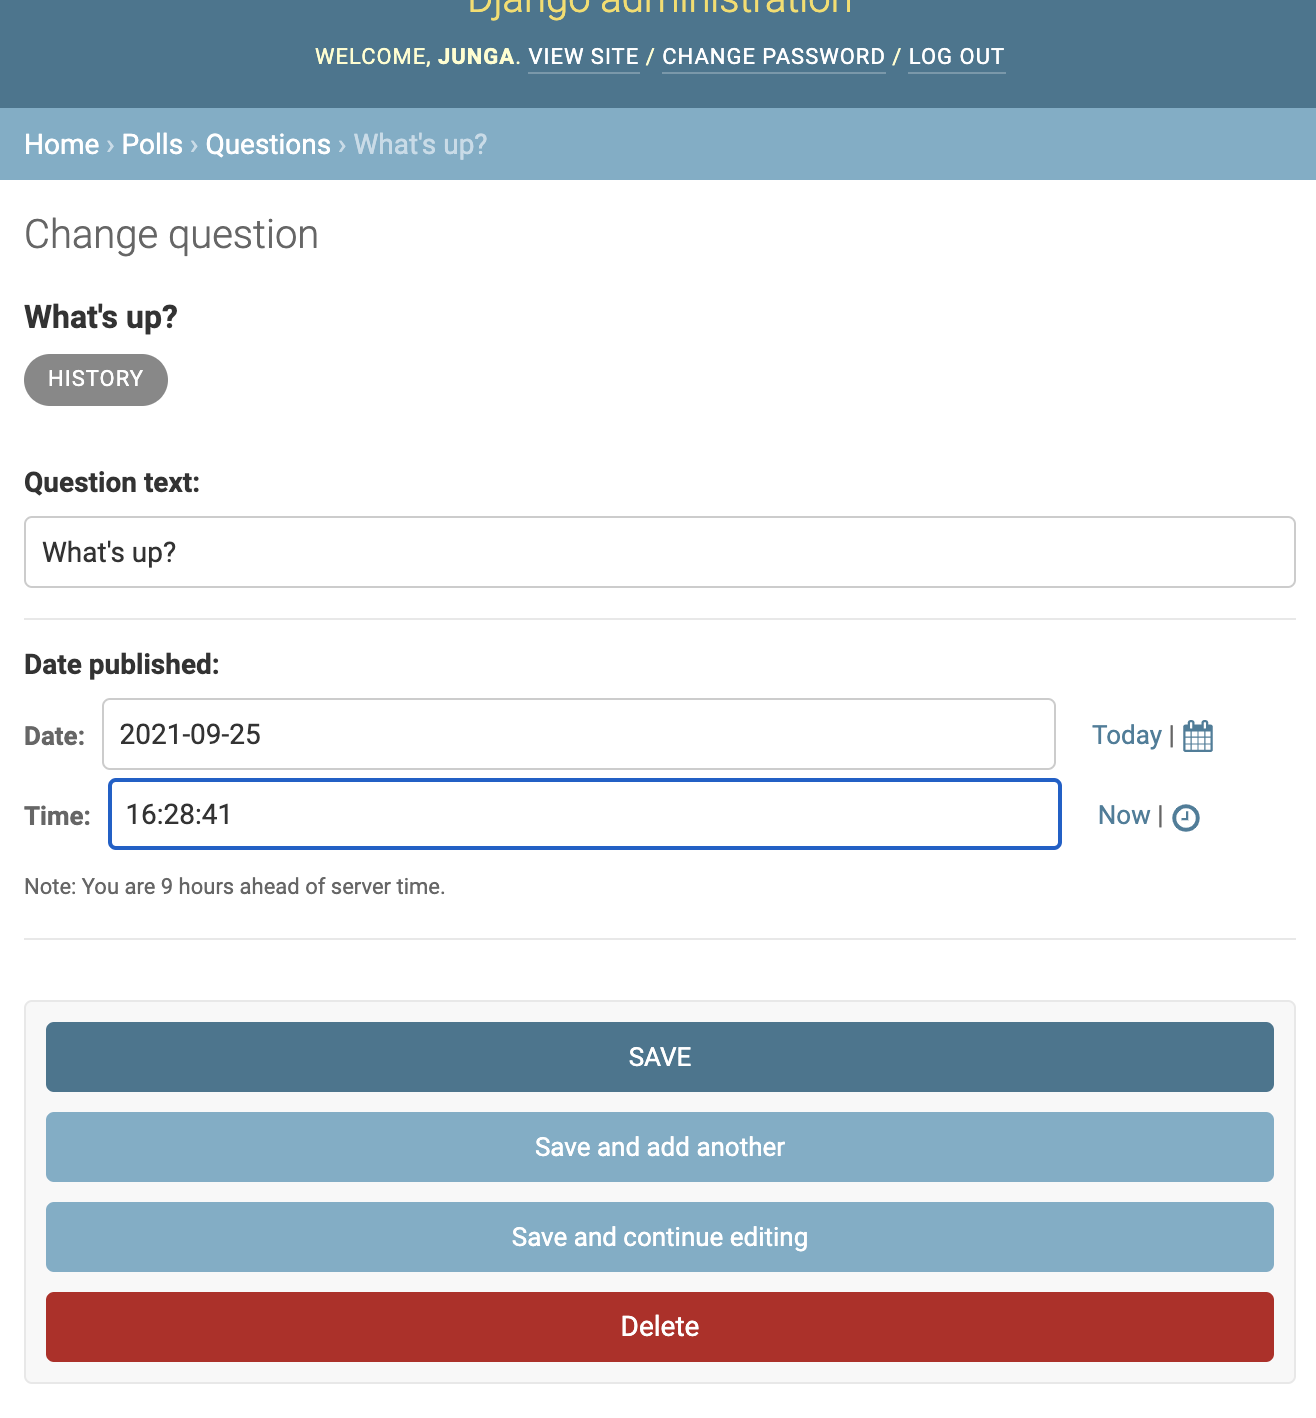This screenshot has height=1418, width=1316.
Task: Go to Home breadcrumb
Action: click(x=62, y=144)
